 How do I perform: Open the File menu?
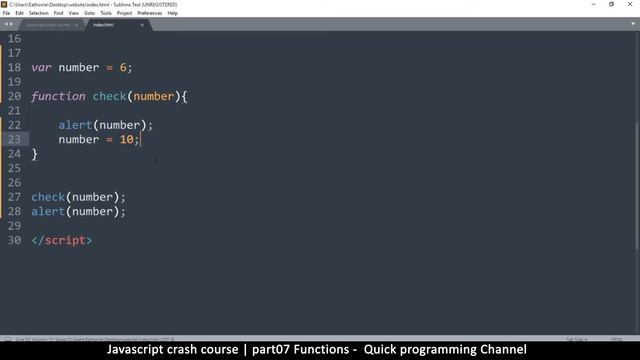[6, 13]
